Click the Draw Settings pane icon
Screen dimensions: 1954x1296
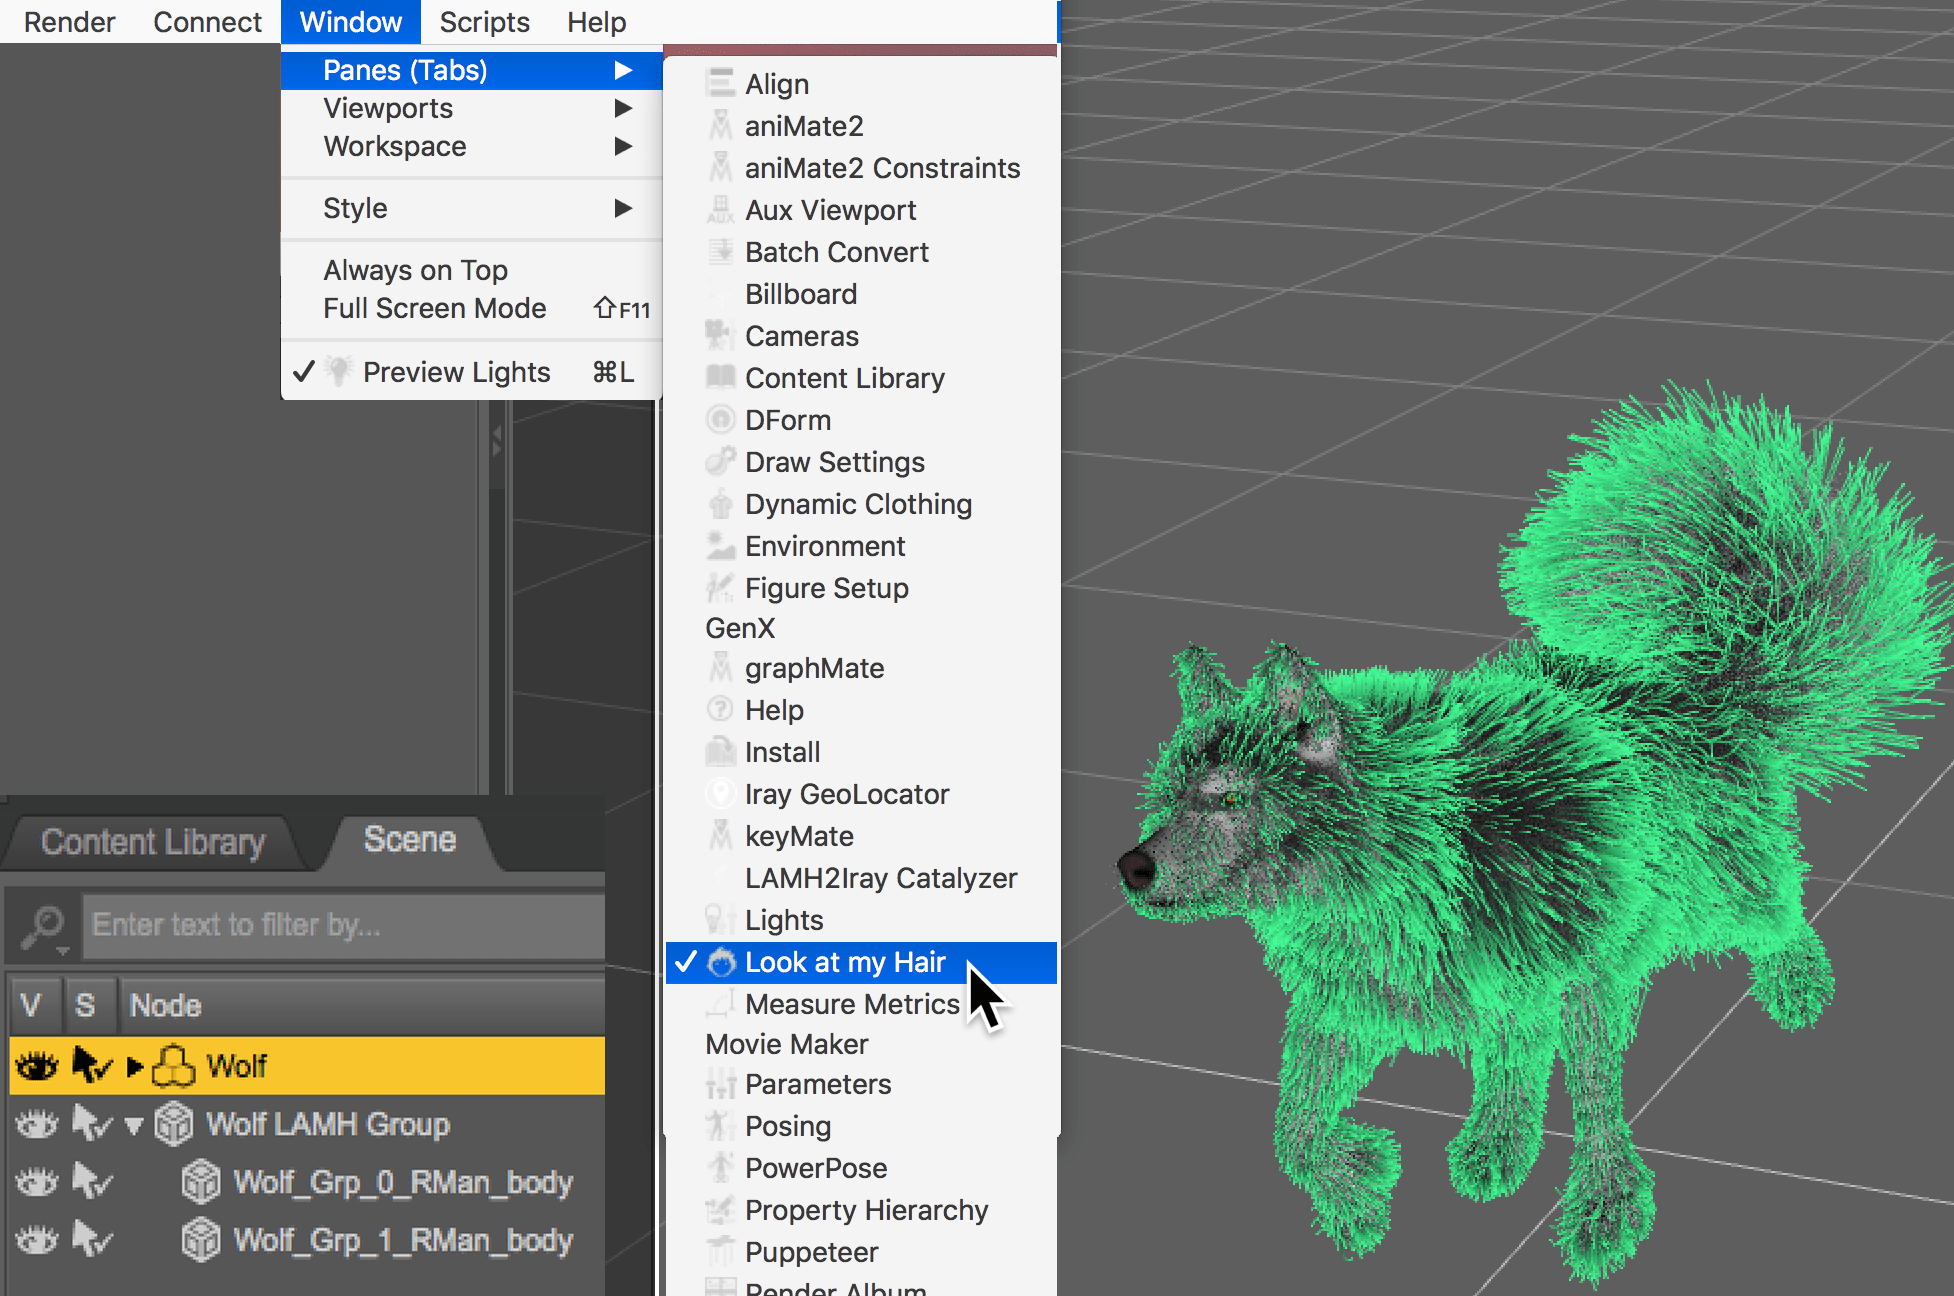tap(719, 462)
